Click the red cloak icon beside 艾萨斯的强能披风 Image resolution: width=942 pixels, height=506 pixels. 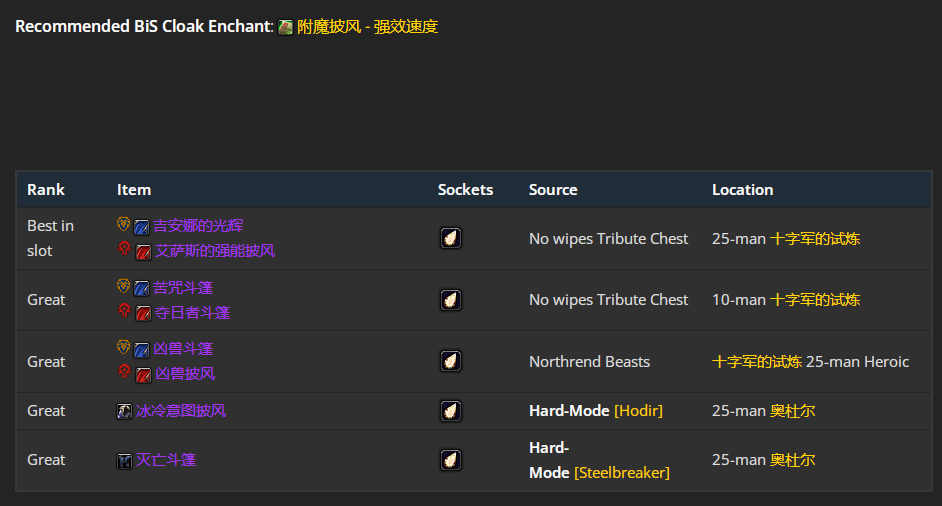pos(143,251)
